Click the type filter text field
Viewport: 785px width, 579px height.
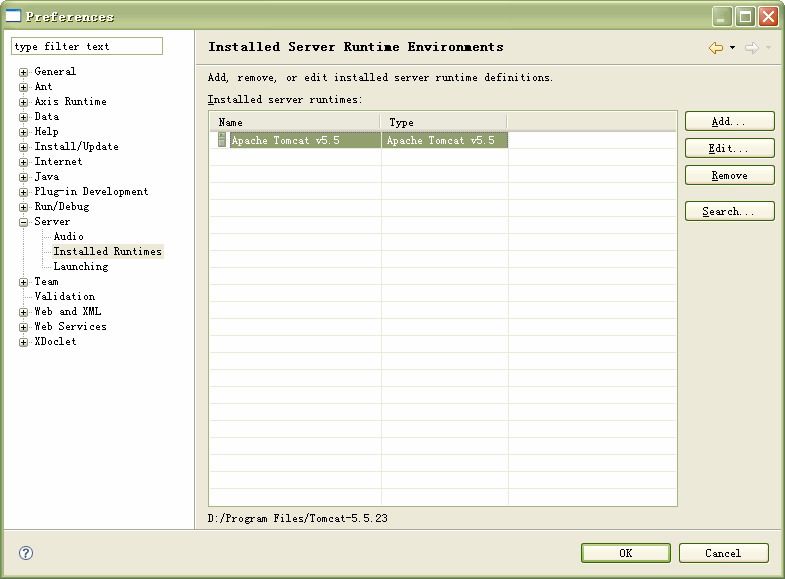(87, 46)
